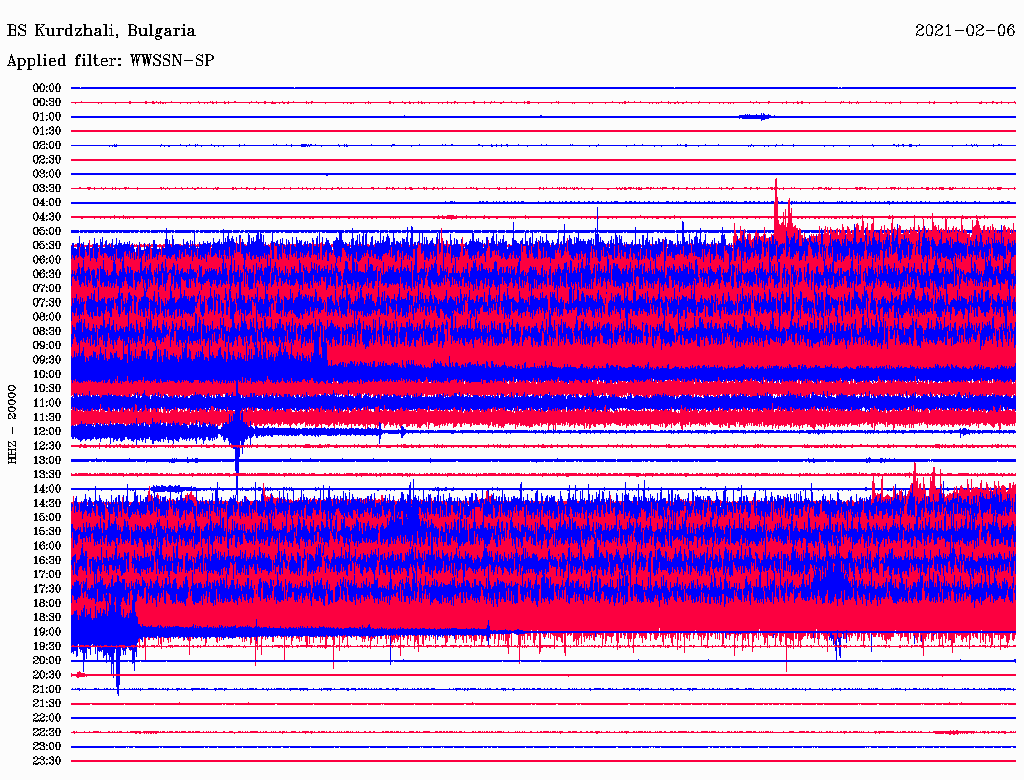Pick the 12:00 time label

pyautogui.click(x=47, y=432)
